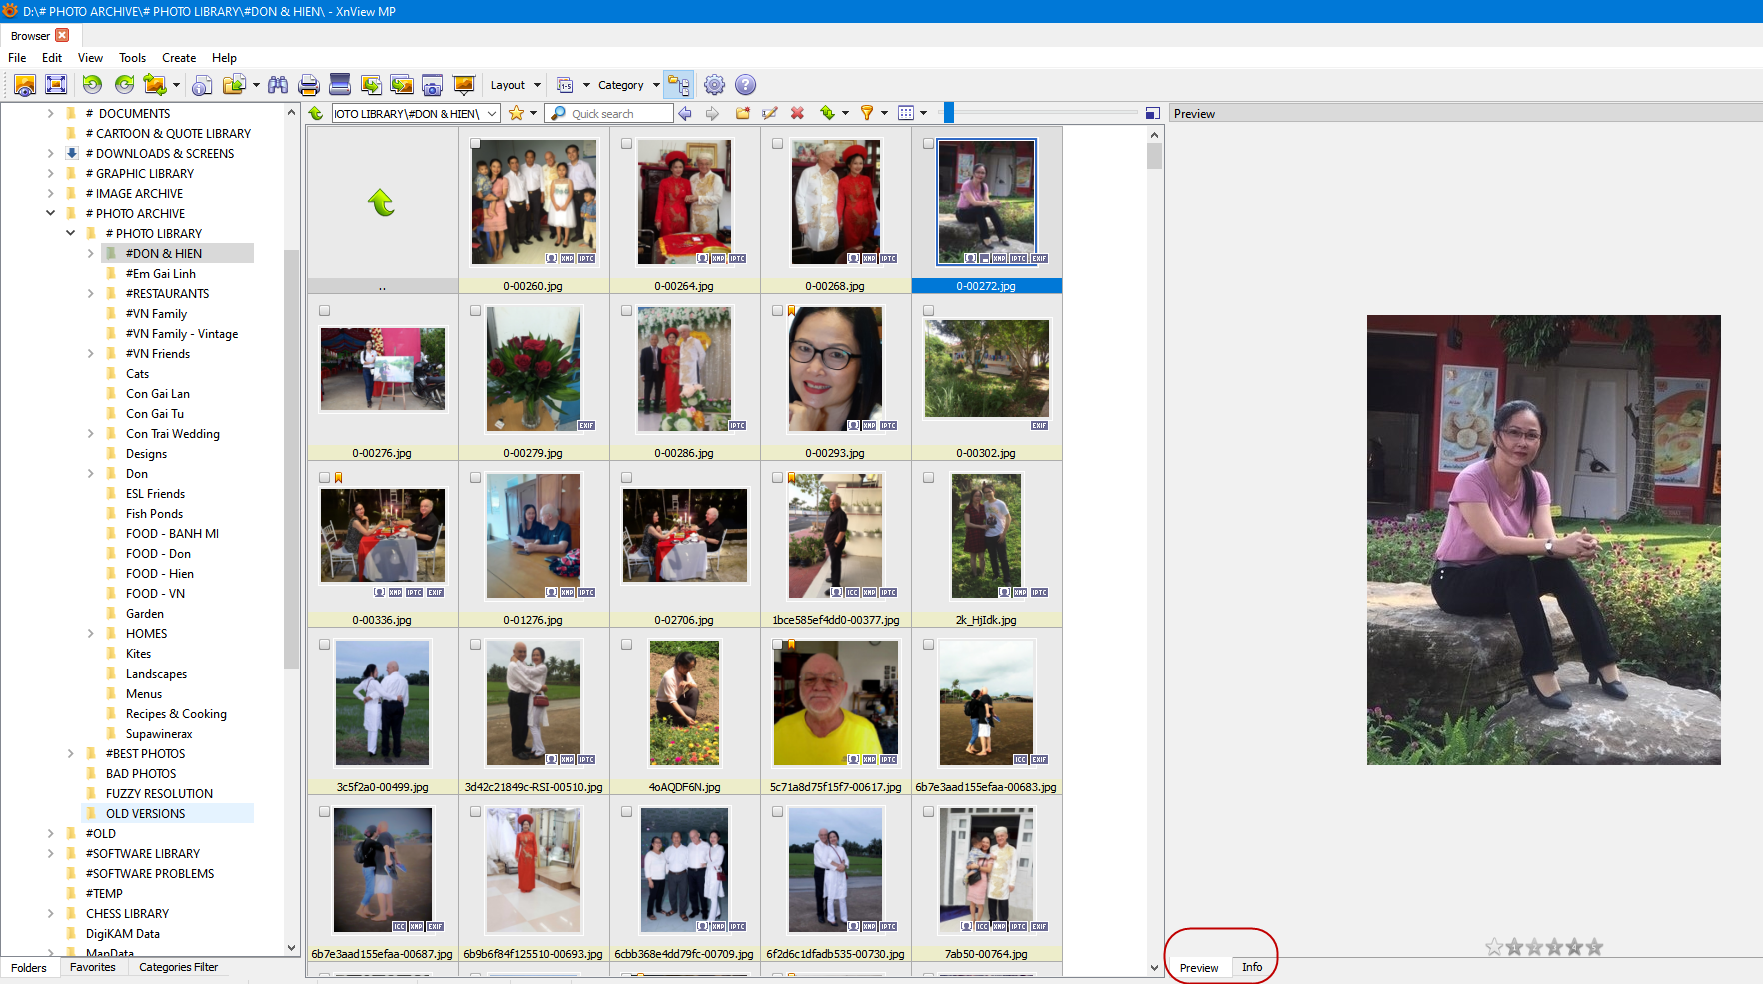The width and height of the screenshot is (1763, 984).
Task: Click the thumbnail size slider handle
Action: tap(949, 113)
